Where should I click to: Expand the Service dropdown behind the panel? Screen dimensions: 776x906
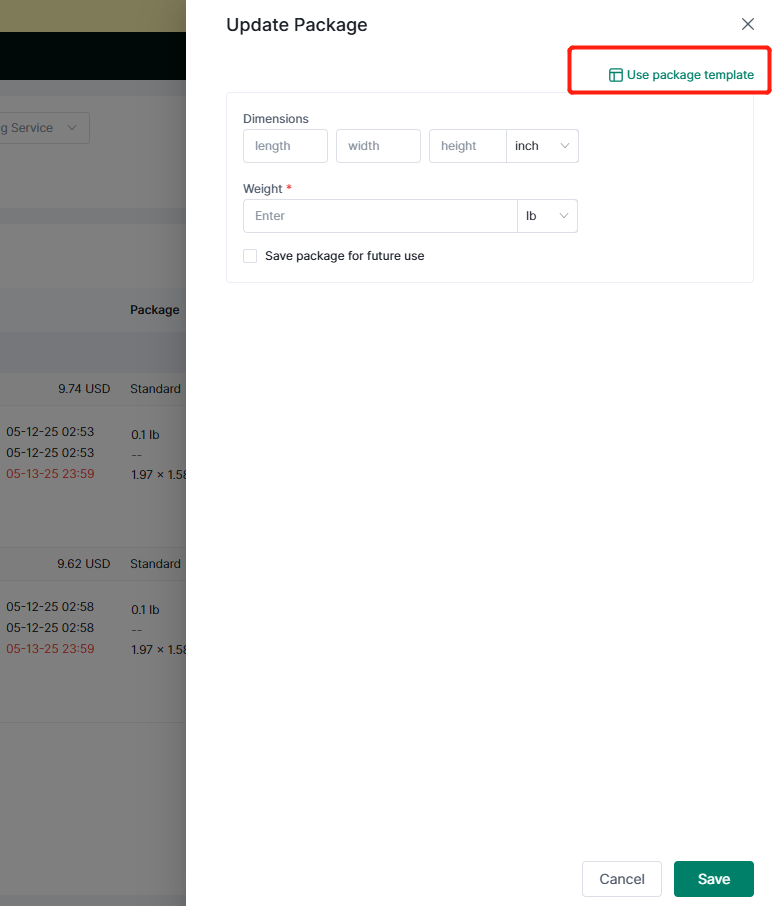pos(44,128)
